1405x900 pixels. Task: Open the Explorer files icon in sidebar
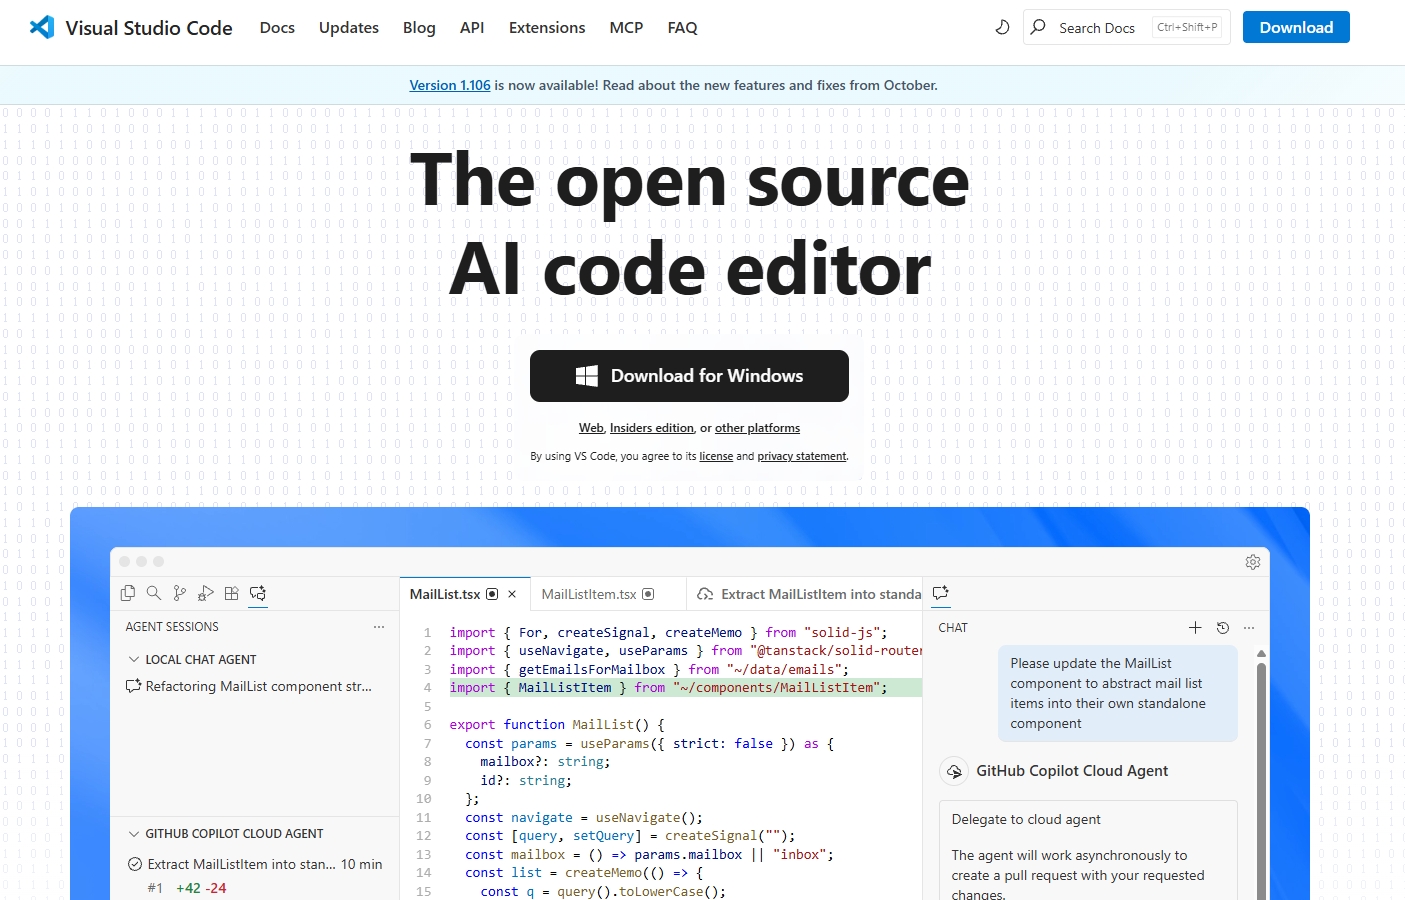(128, 593)
